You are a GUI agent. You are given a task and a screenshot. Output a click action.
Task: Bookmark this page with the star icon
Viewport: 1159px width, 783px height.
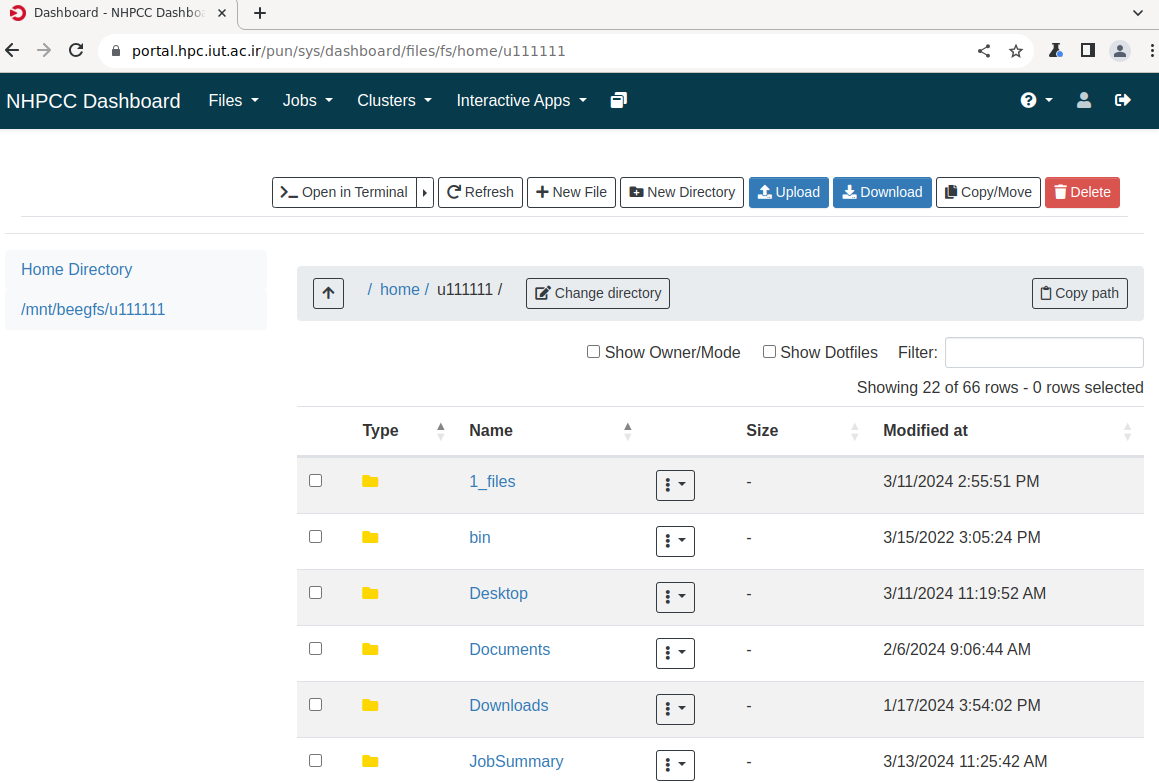(1016, 51)
